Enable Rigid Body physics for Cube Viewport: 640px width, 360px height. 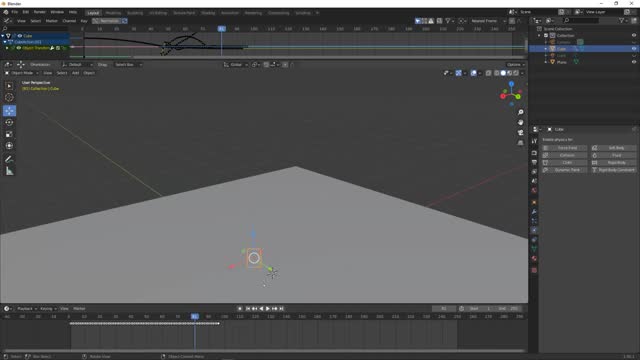[x=613, y=162]
